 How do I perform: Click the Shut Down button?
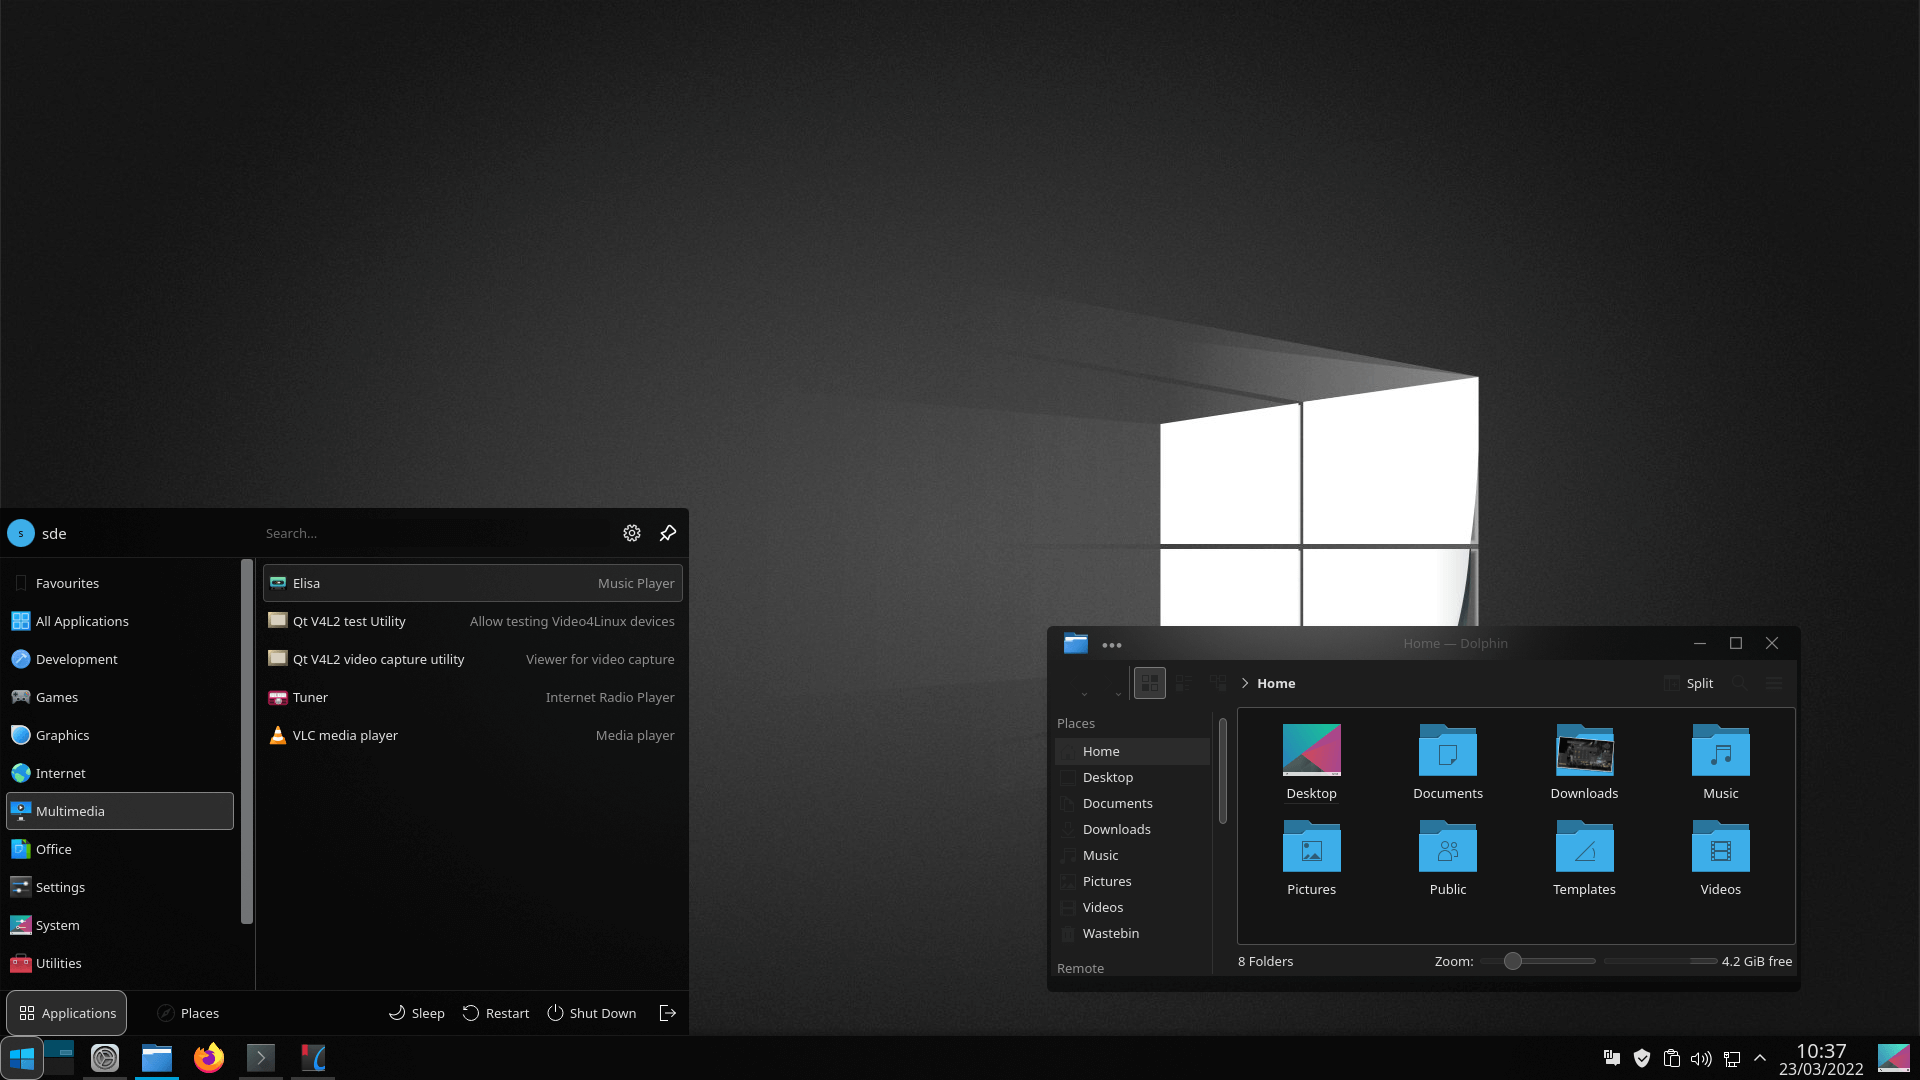click(592, 1013)
